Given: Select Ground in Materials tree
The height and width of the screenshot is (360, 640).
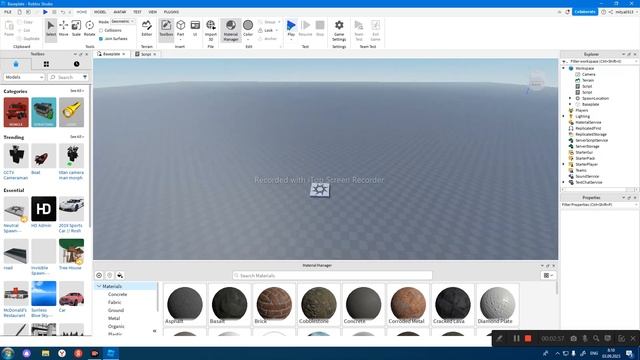Looking at the screenshot, I should [116, 311].
